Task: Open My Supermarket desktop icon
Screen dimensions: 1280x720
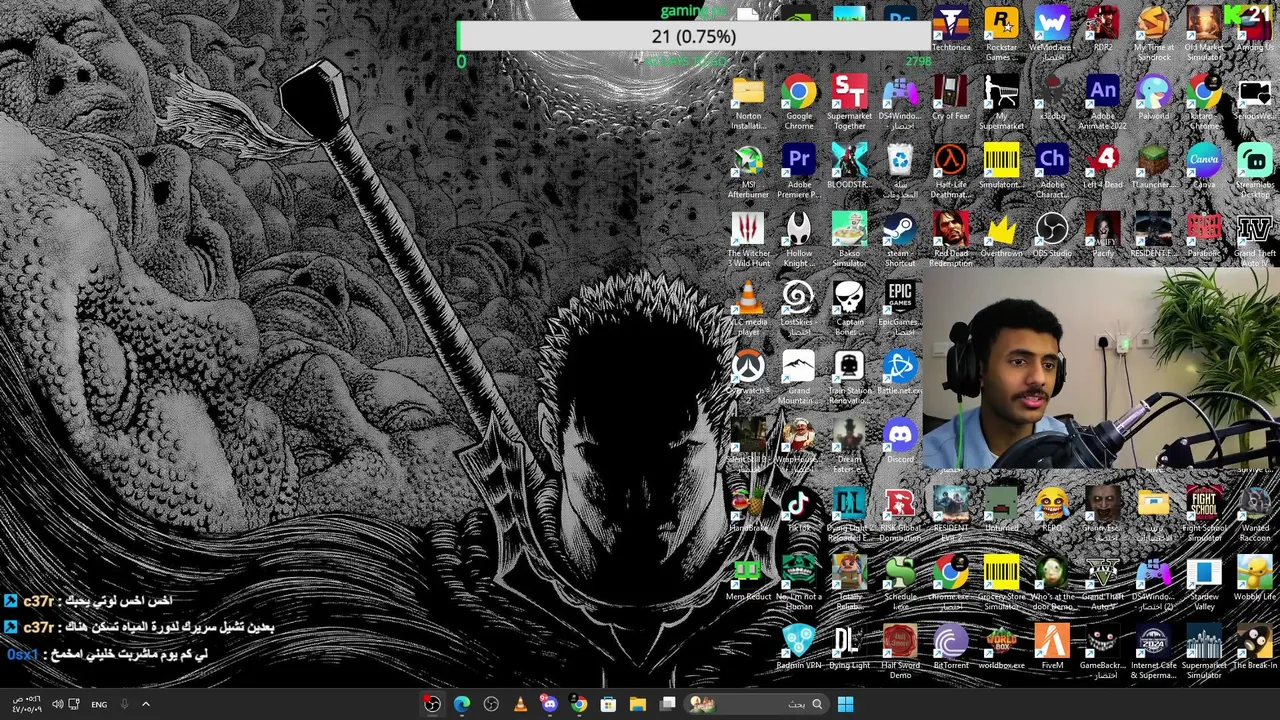Action: [1001, 103]
